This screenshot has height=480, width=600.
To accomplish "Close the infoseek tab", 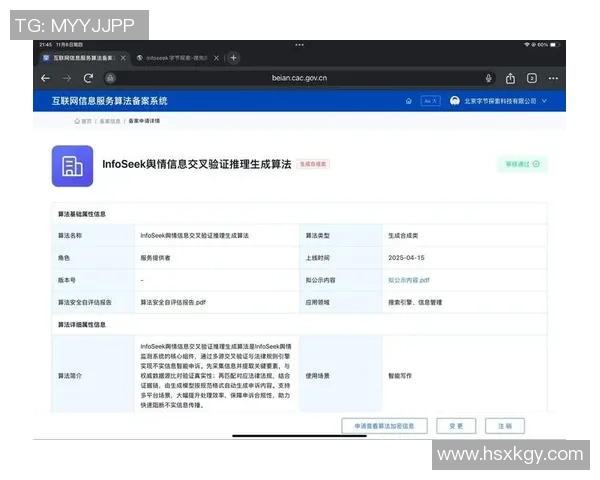I will (x=216, y=58).
